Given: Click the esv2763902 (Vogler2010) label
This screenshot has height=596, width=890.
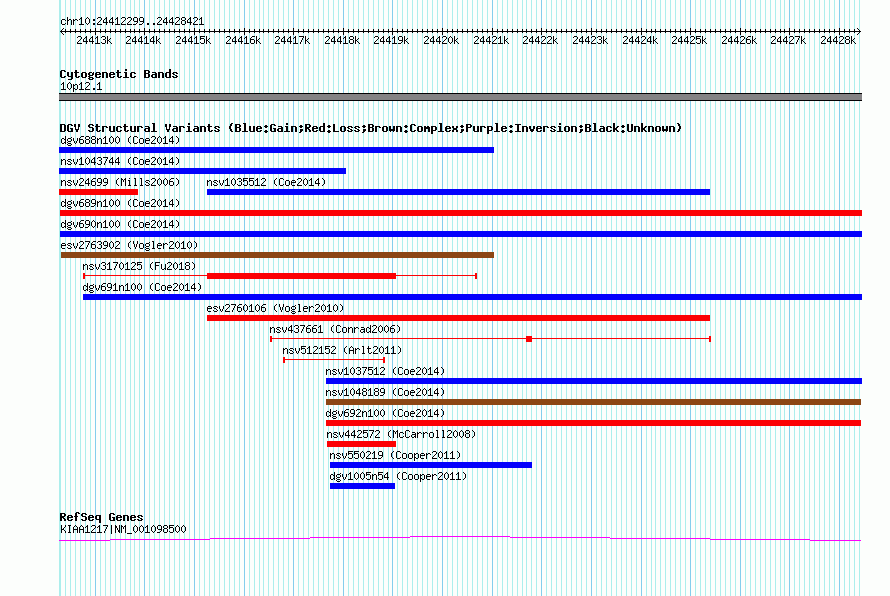Looking at the screenshot, I should click(129, 245).
